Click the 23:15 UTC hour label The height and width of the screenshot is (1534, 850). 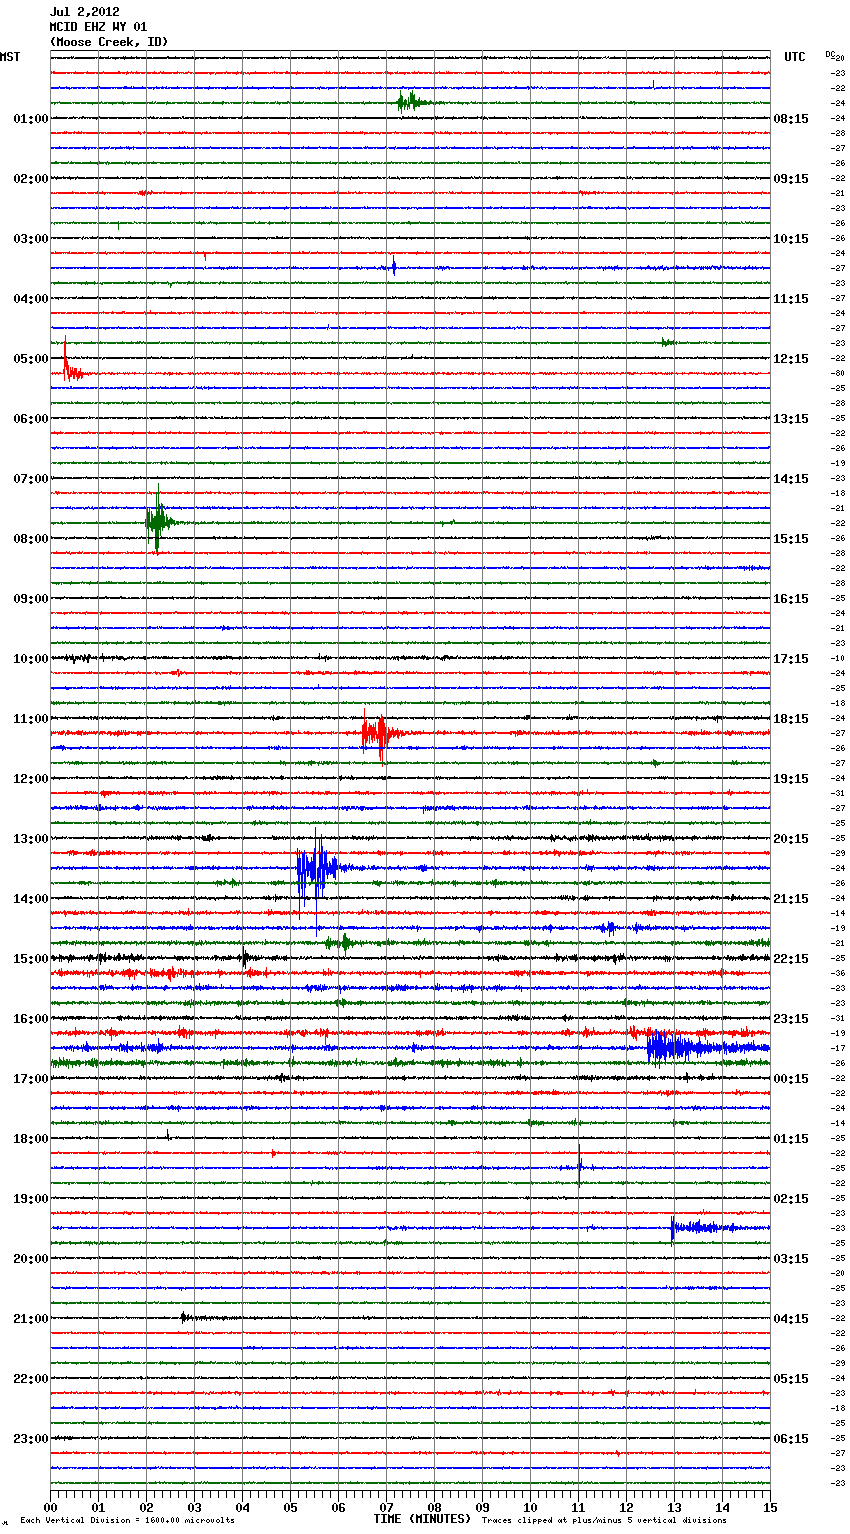(791, 1018)
